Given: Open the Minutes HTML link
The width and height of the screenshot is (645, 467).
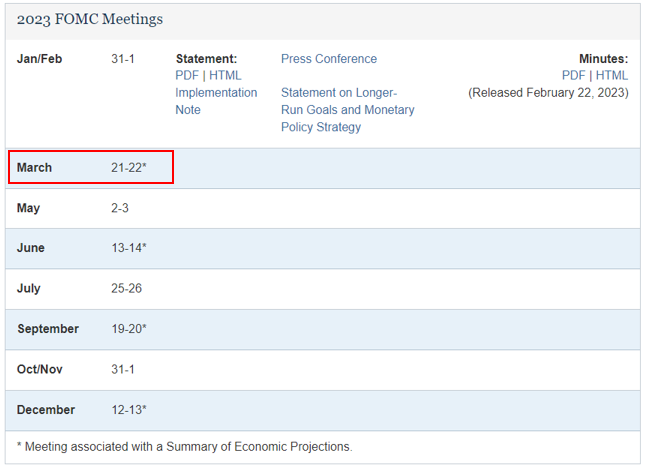Looking at the screenshot, I should pyautogui.click(x=612, y=76).
